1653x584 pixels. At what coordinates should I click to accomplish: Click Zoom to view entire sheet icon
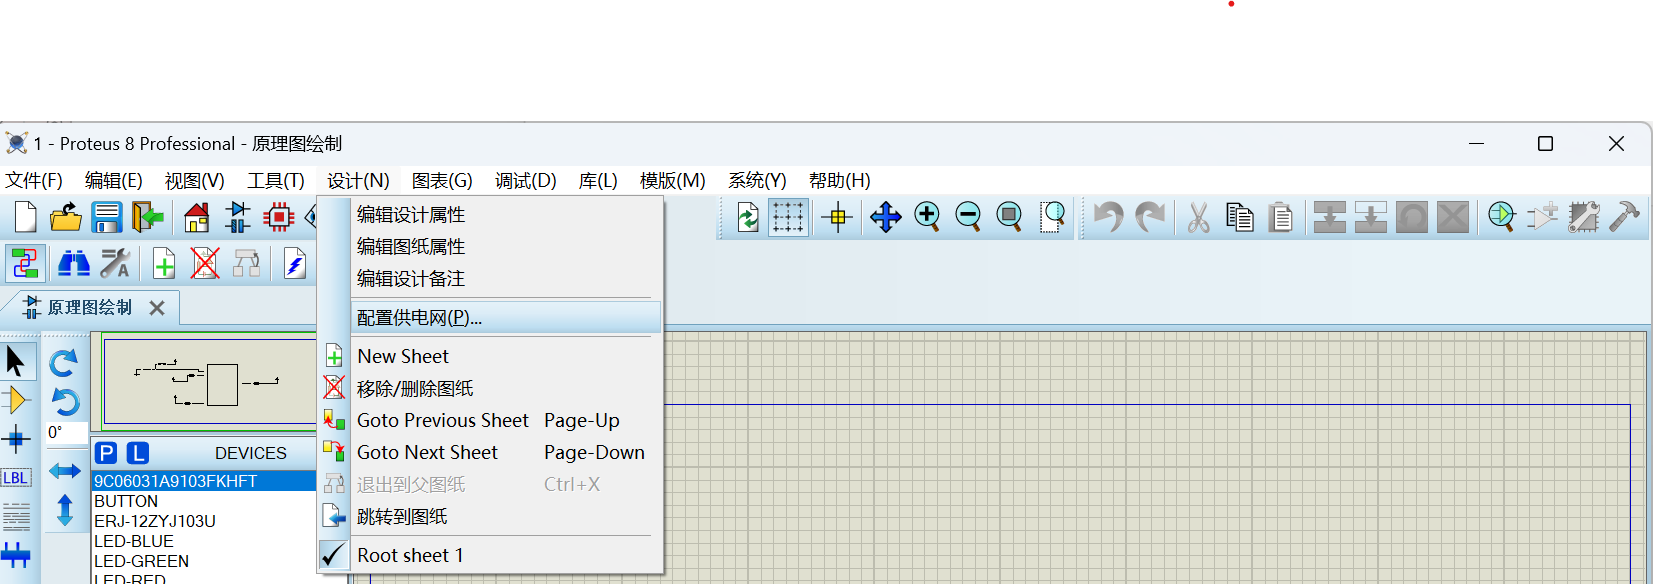point(1010,216)
